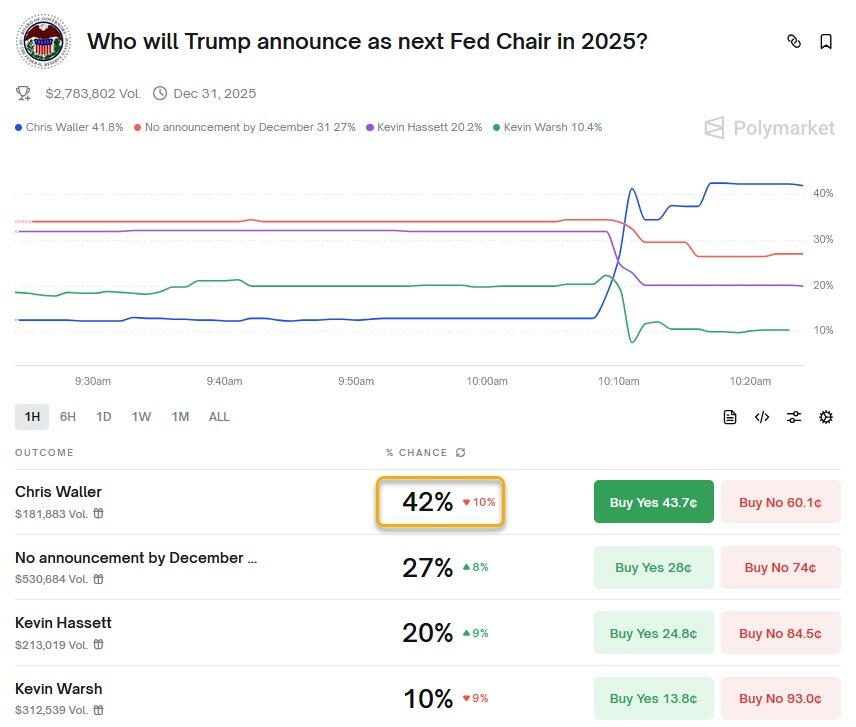The height and width of the screenshot is (727, 856).
Task: Open the document icon below the chart
Action: tap(730, 417)
